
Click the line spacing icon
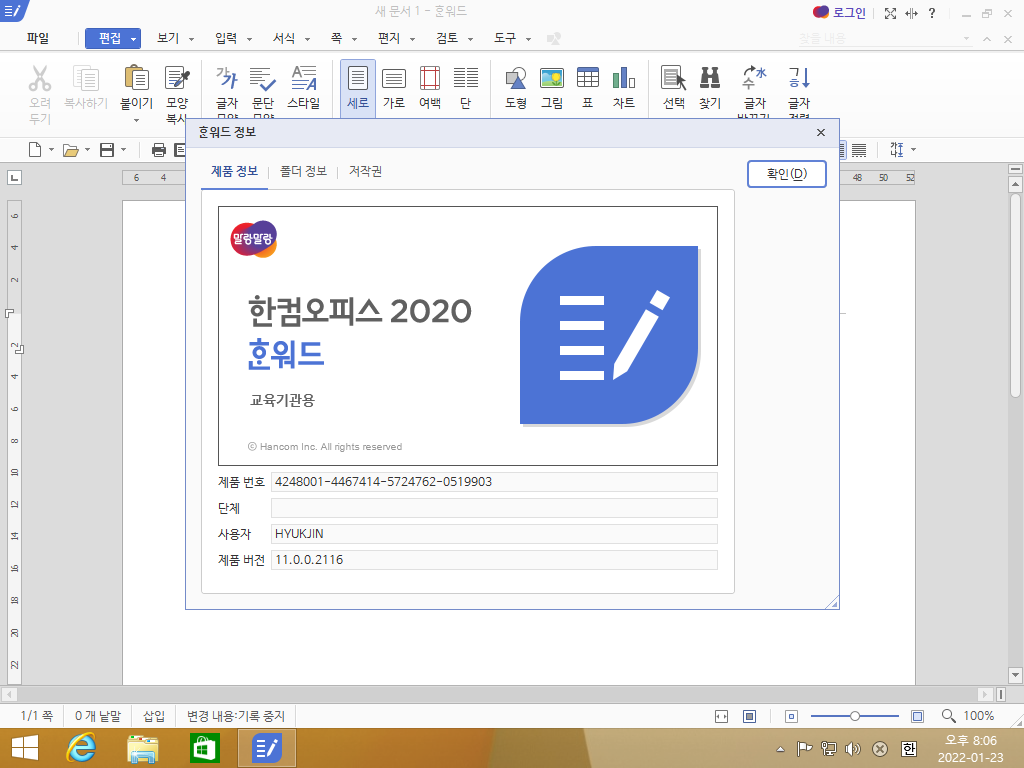pyautogui.click(x=897, y=150)
